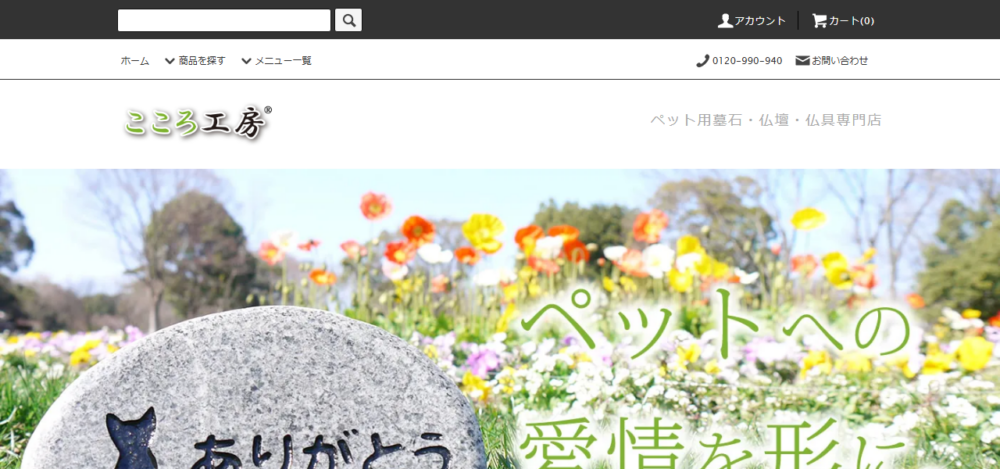Open 商品を探す menu label
The height and width of the screenshot is (469, 1000).
point(202,61)
